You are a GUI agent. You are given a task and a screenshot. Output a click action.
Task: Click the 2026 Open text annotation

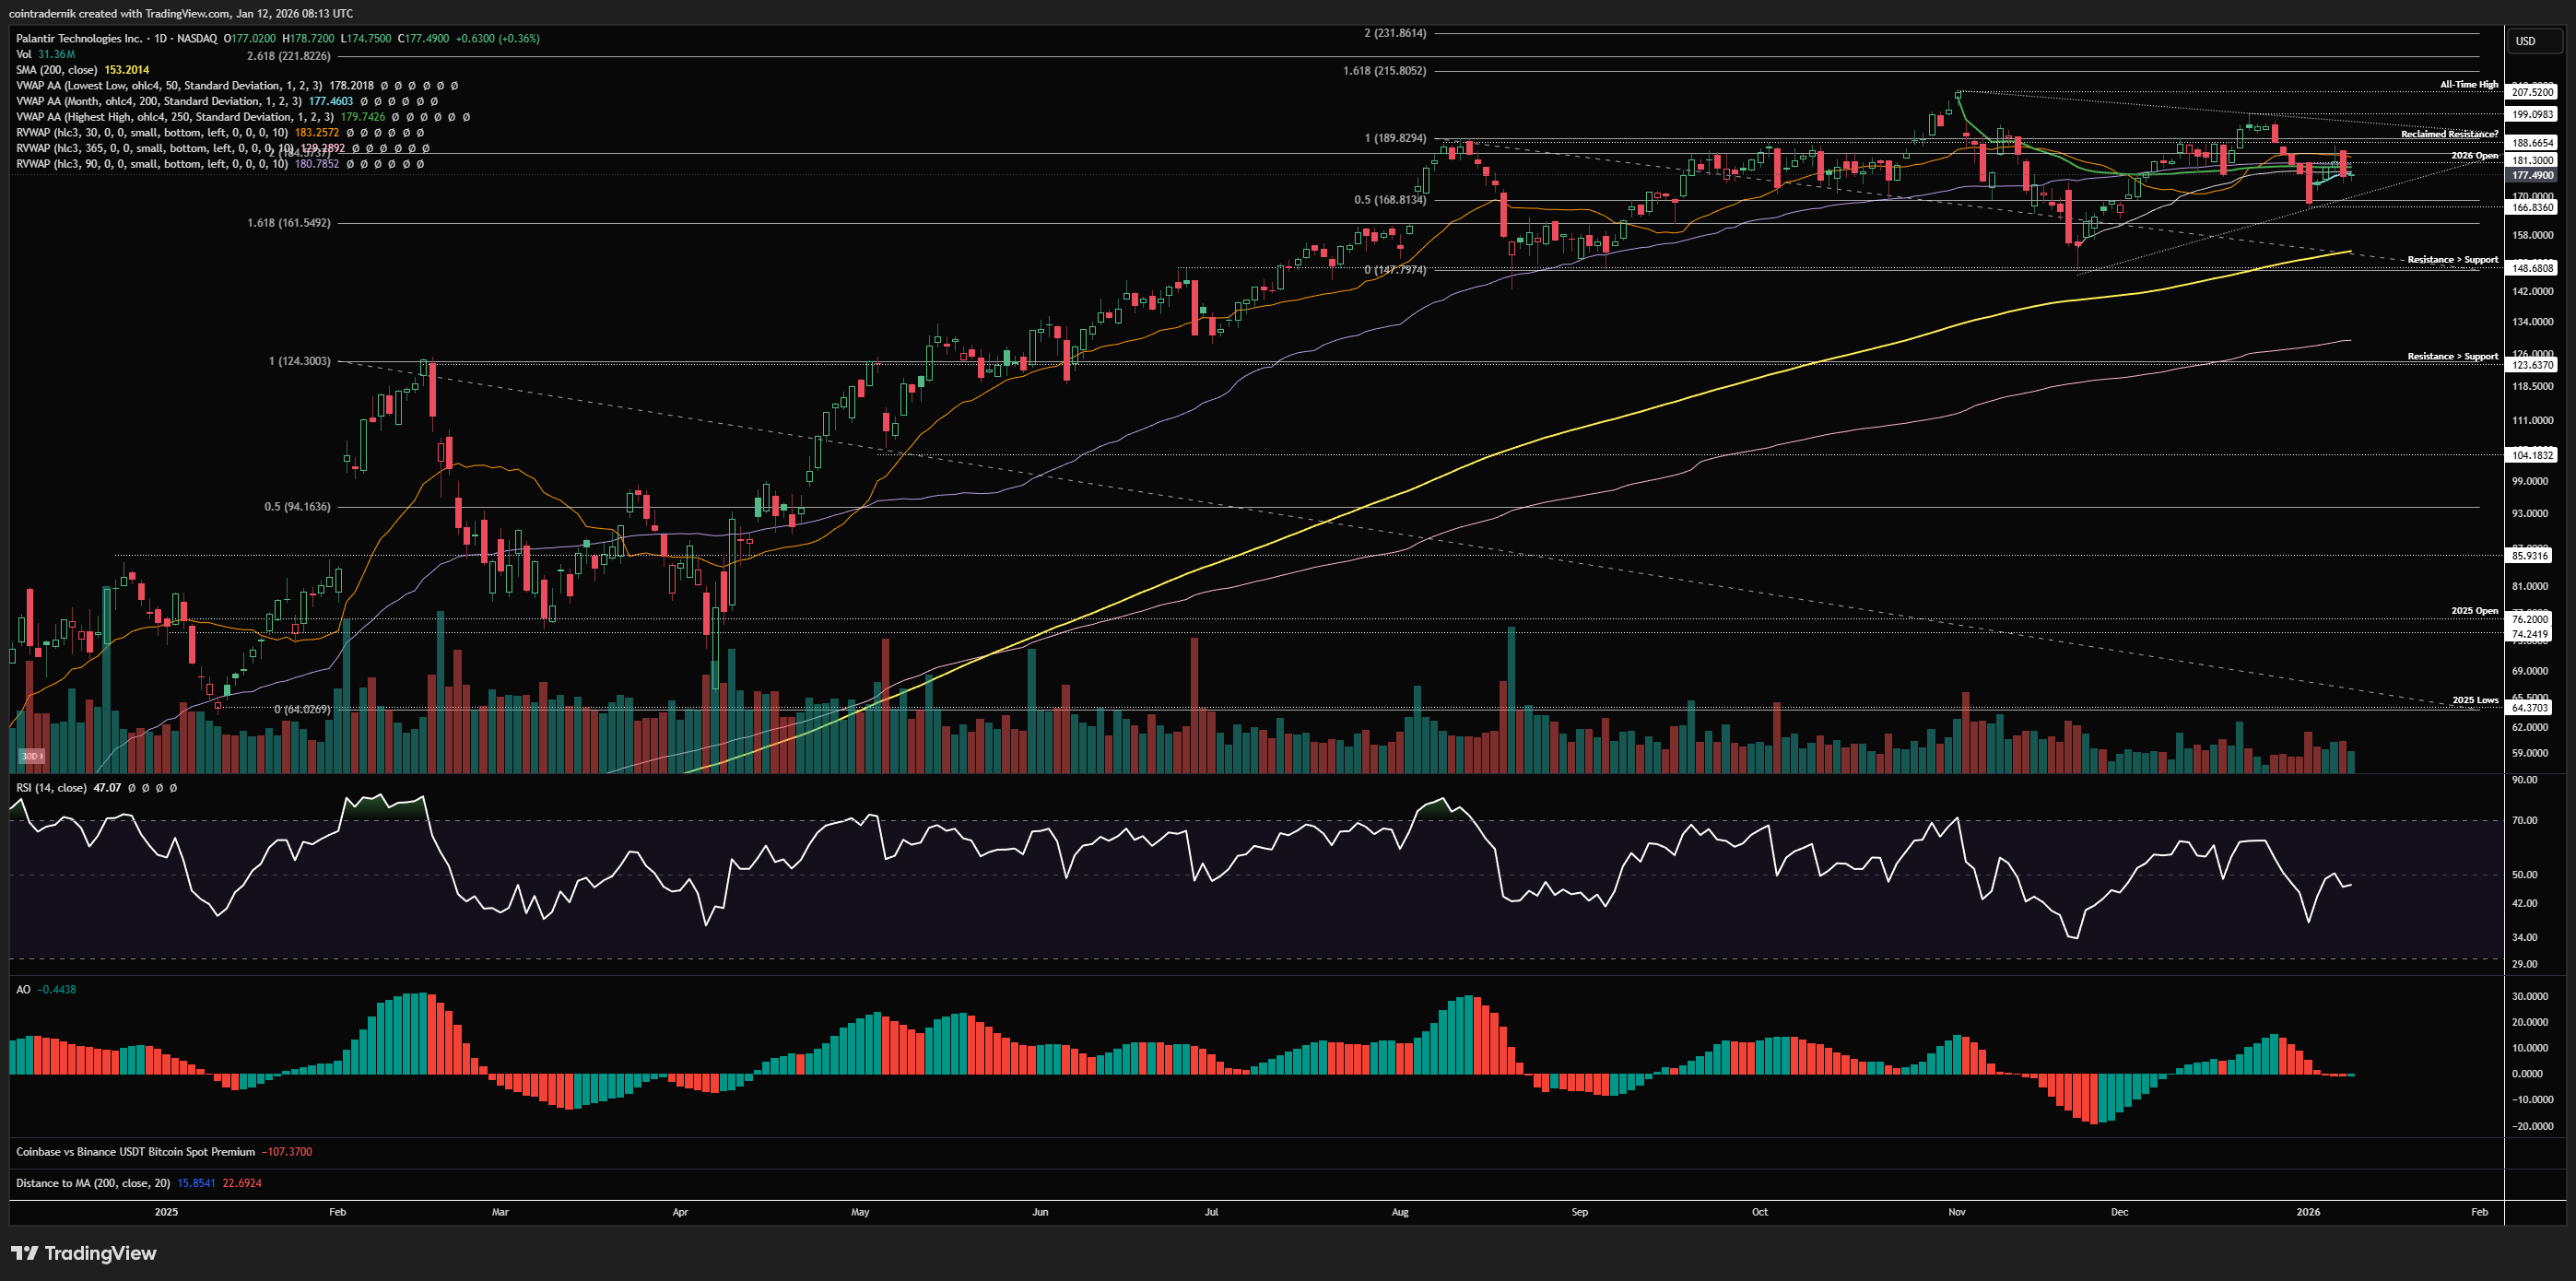point(2474,156)
